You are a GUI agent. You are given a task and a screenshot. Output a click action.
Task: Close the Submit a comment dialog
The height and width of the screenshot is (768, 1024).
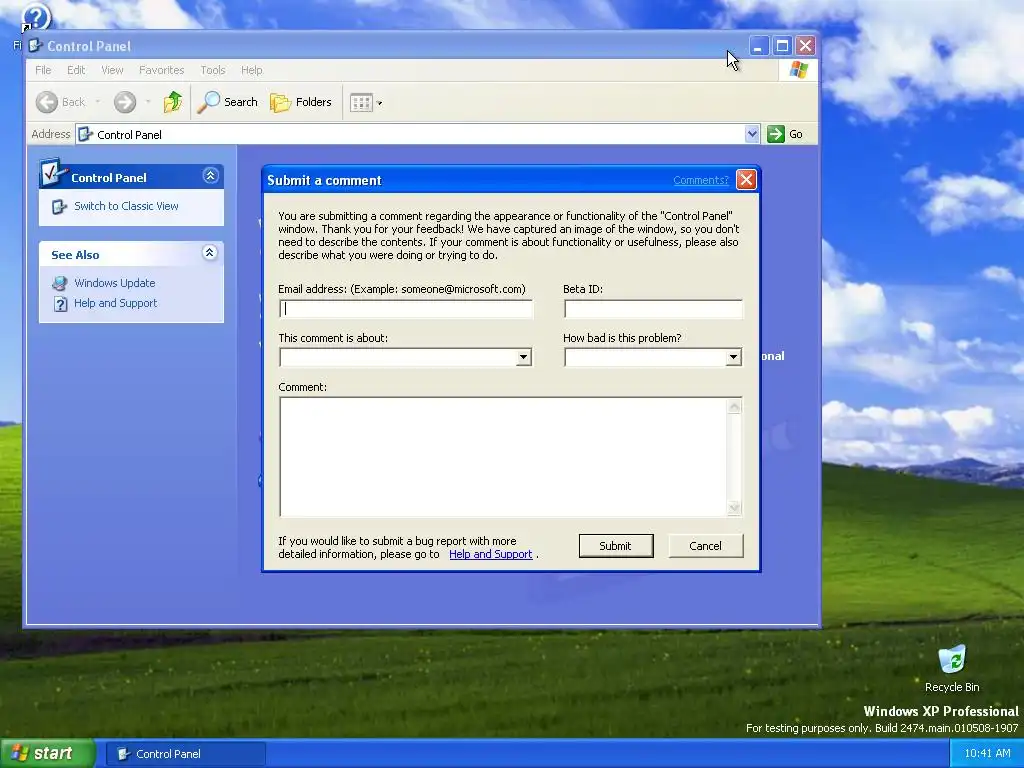click(746, 180)
